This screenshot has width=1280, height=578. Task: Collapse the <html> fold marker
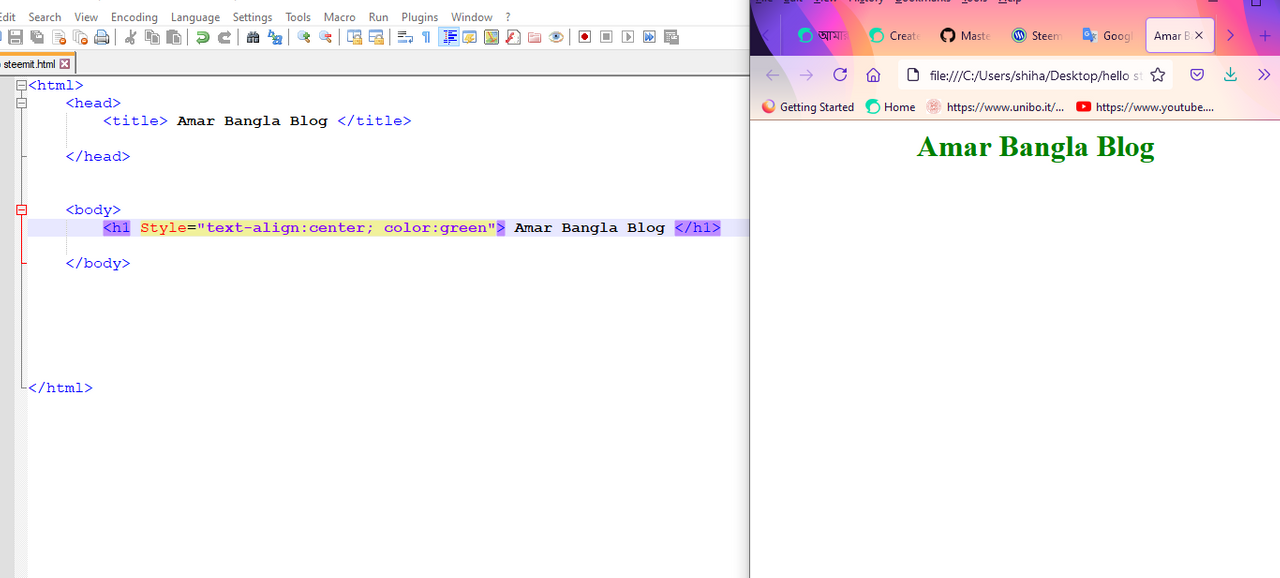click(21, 86)
